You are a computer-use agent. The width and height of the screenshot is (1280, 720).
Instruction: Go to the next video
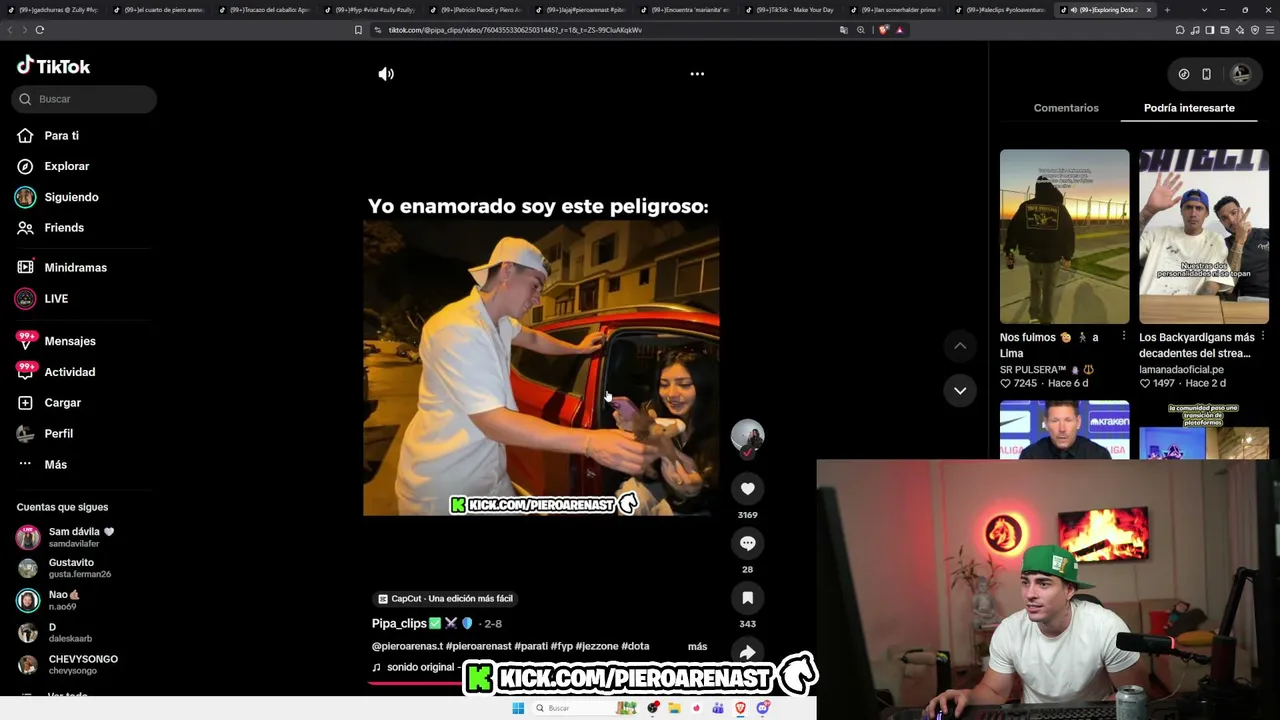(960, 390)
